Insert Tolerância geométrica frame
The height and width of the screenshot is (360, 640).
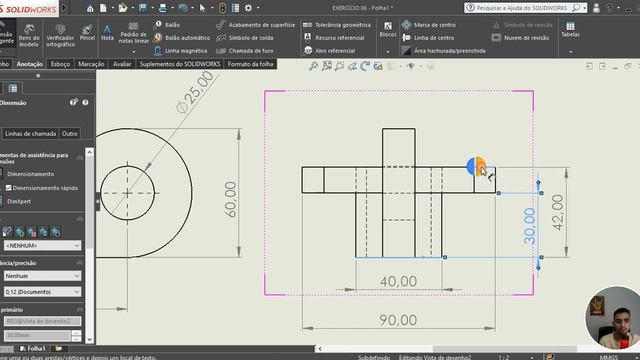(337, 25)
